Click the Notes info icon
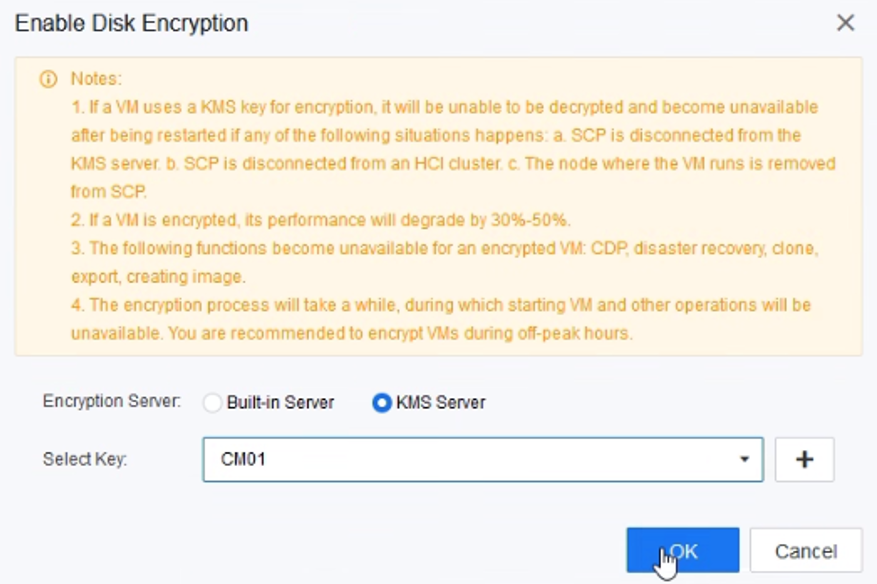Image resolution: width=877 pixels, height=584 pixels. tap(48, 79)
